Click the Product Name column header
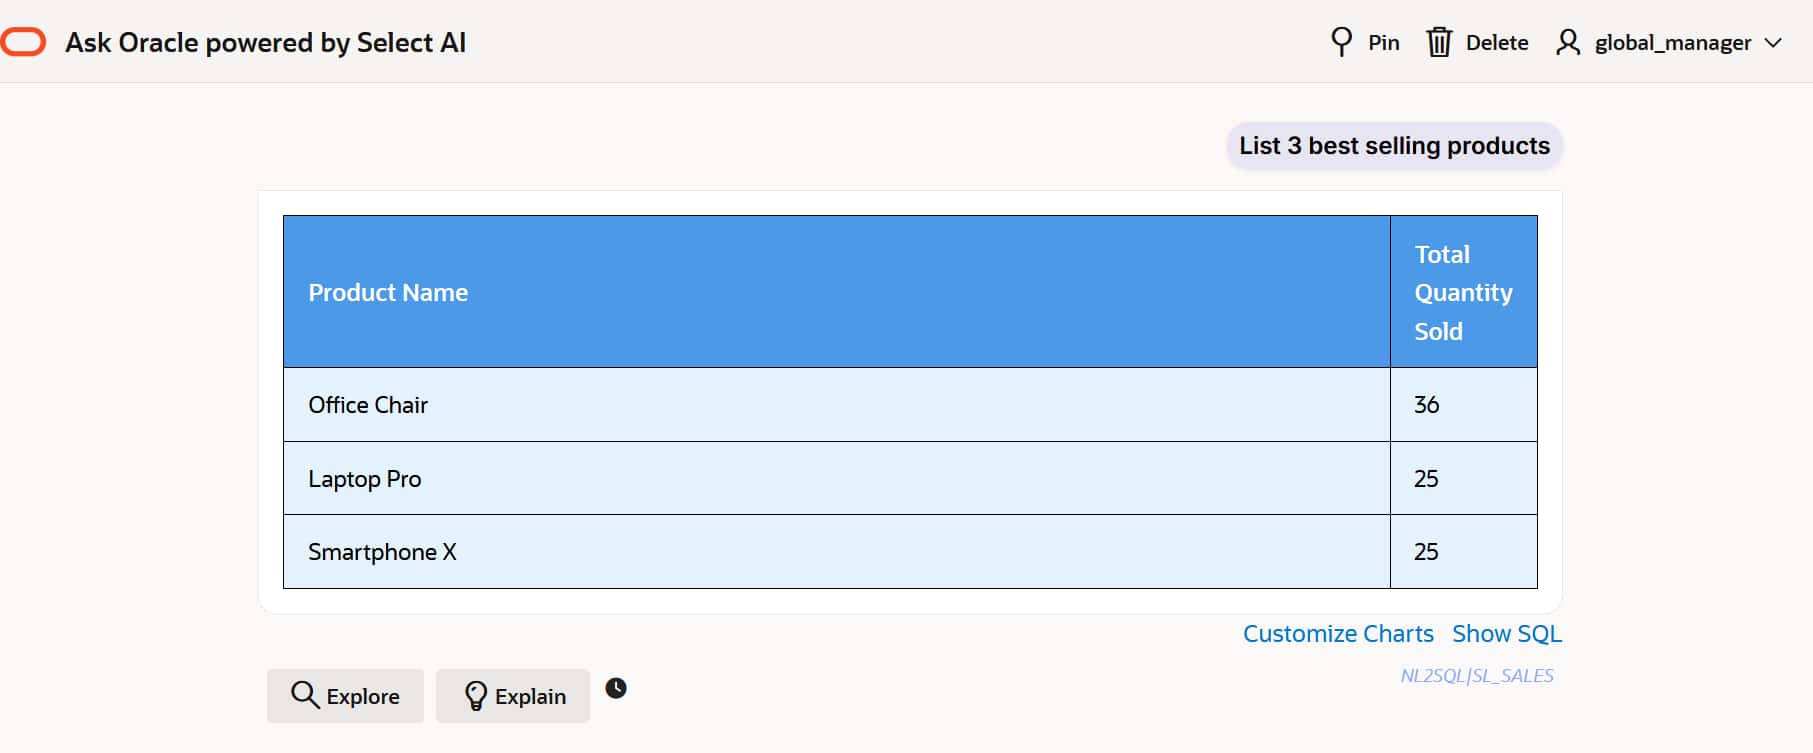Image resolution: width=1813 pixels, height=753 pixels. coord(388,293)
